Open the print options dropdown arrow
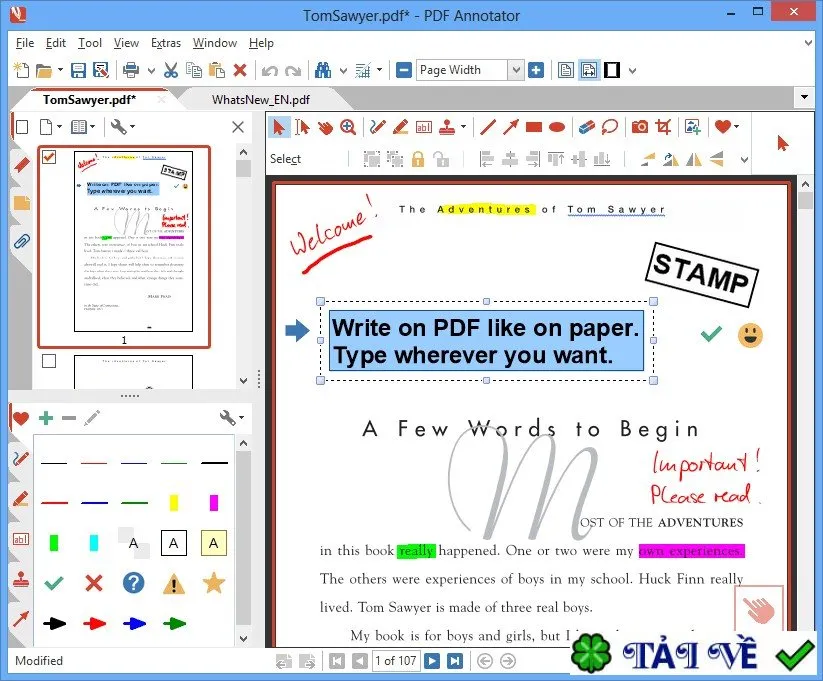Viewport: 823px width, 681px height. 151,70
